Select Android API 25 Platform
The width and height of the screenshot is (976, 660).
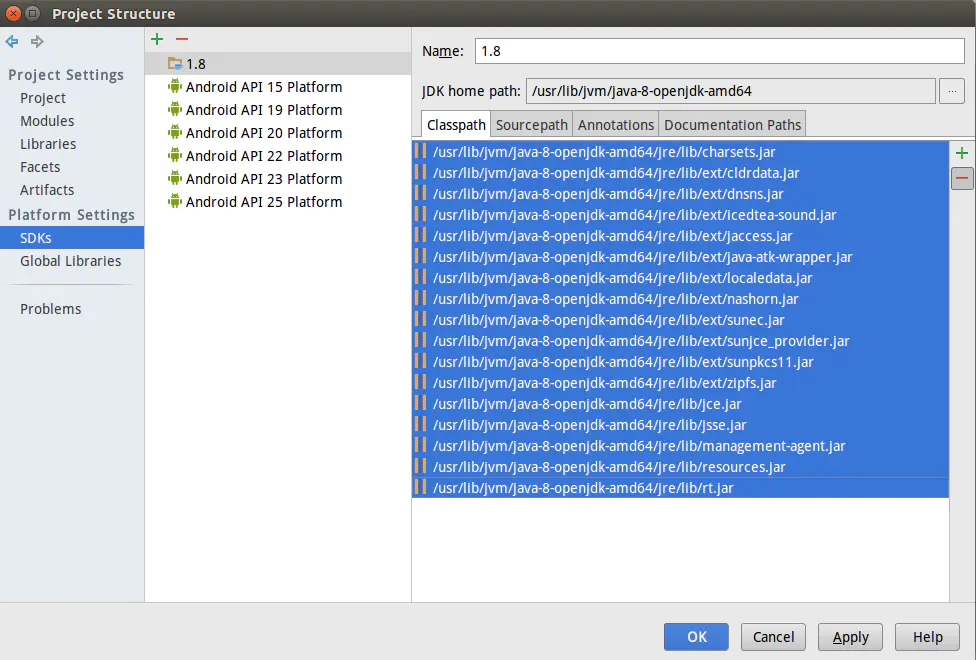(x=278, y=202)
